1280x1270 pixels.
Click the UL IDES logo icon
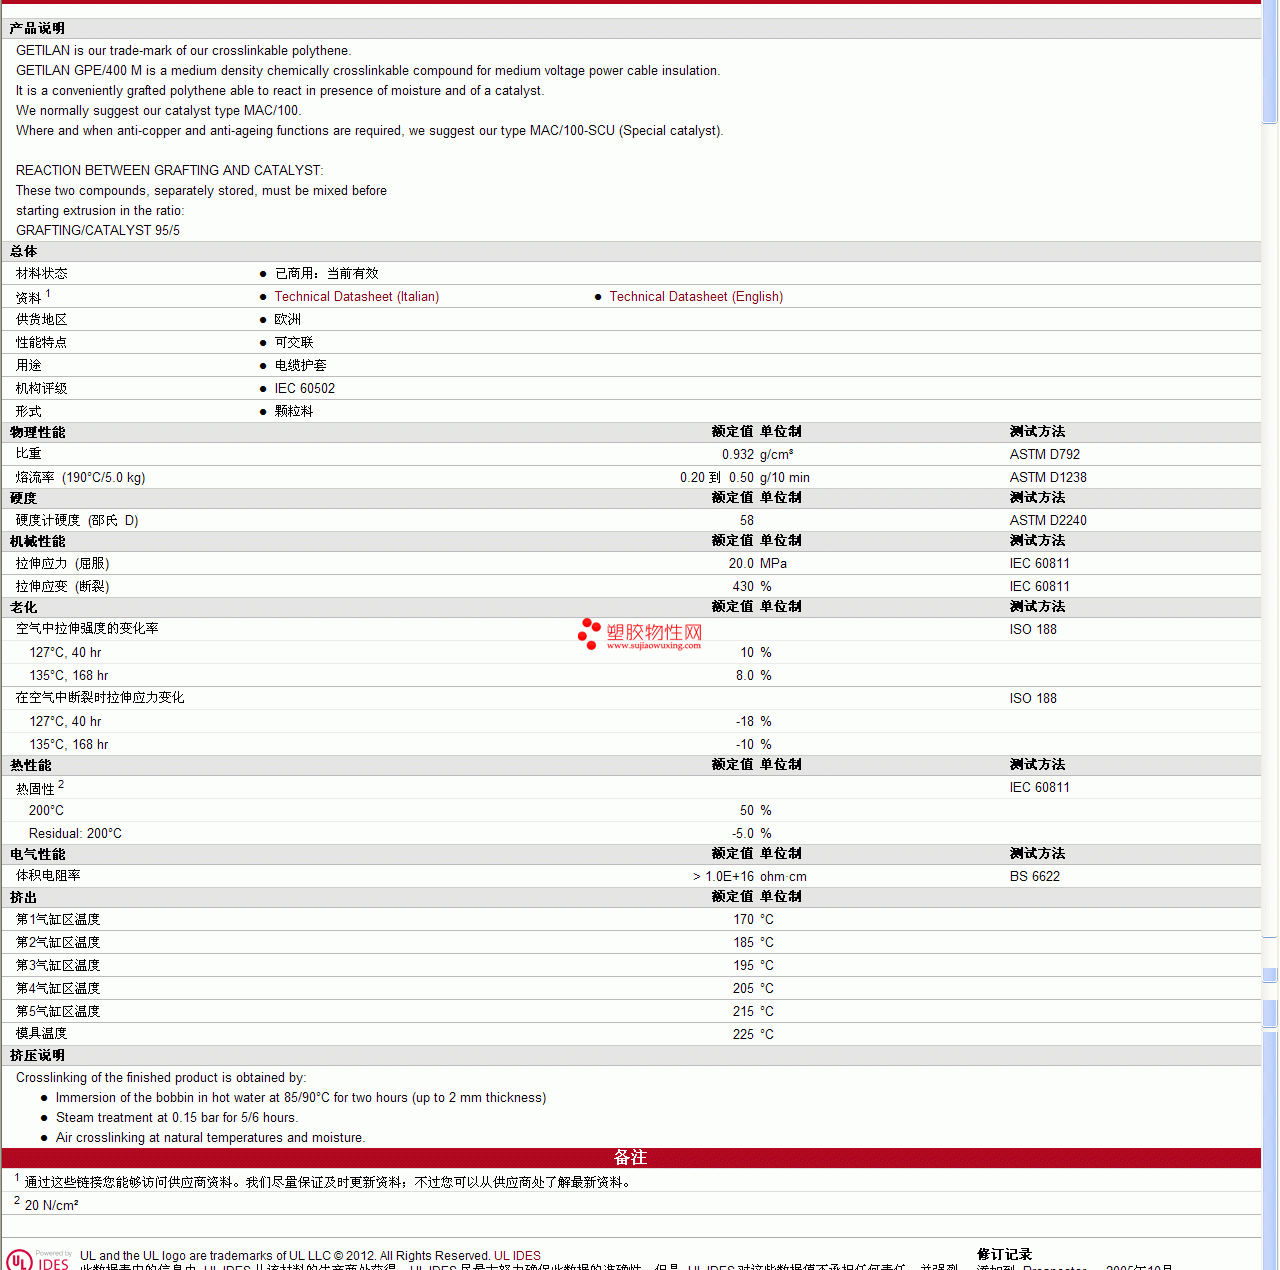(37, 1259)
